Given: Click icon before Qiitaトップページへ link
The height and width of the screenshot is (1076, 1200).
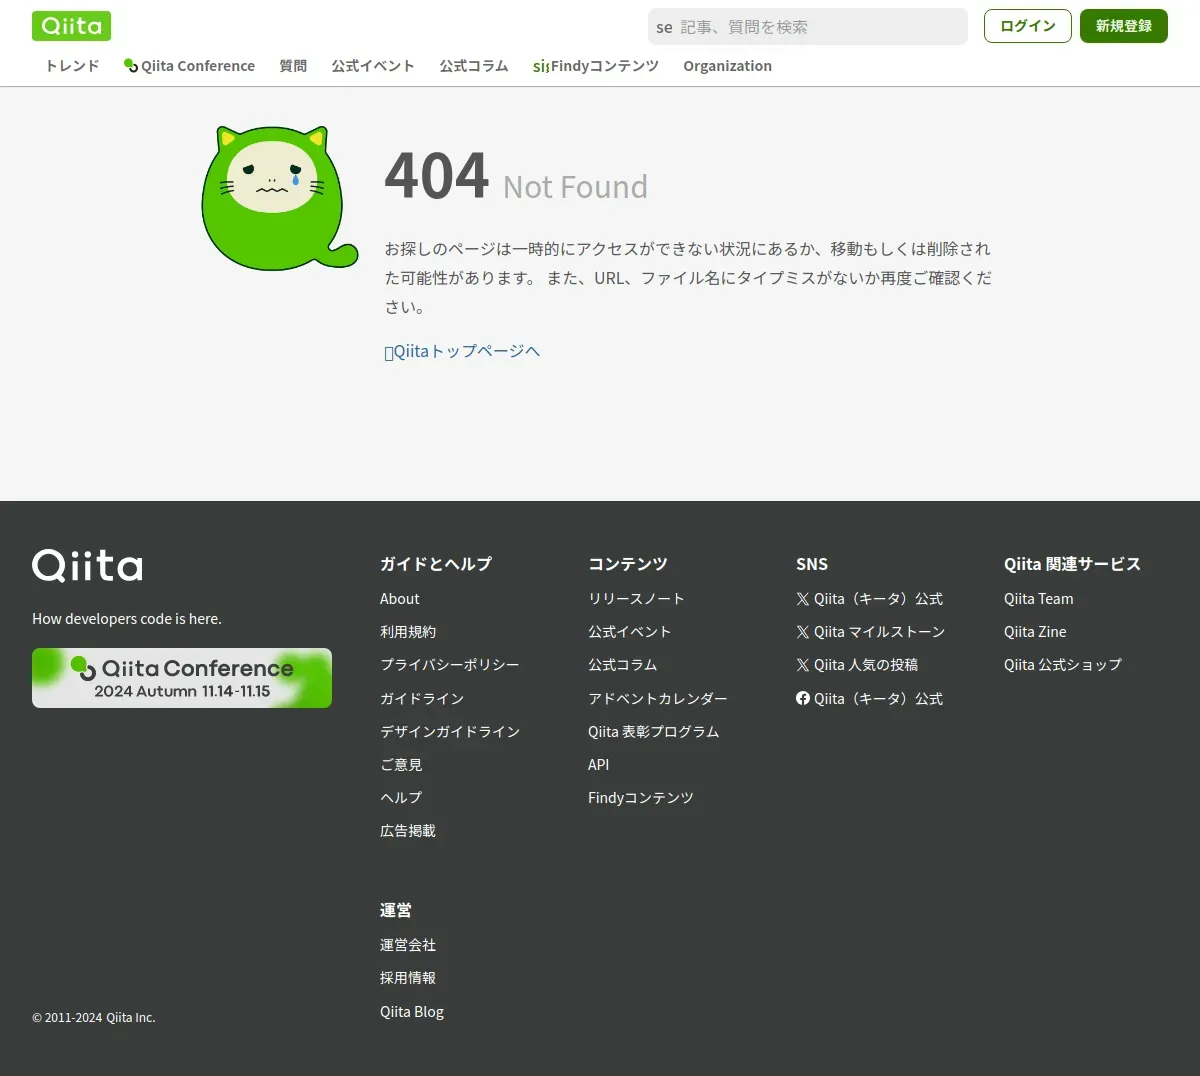Looking at the screenshot, I should tap(389, 352).
